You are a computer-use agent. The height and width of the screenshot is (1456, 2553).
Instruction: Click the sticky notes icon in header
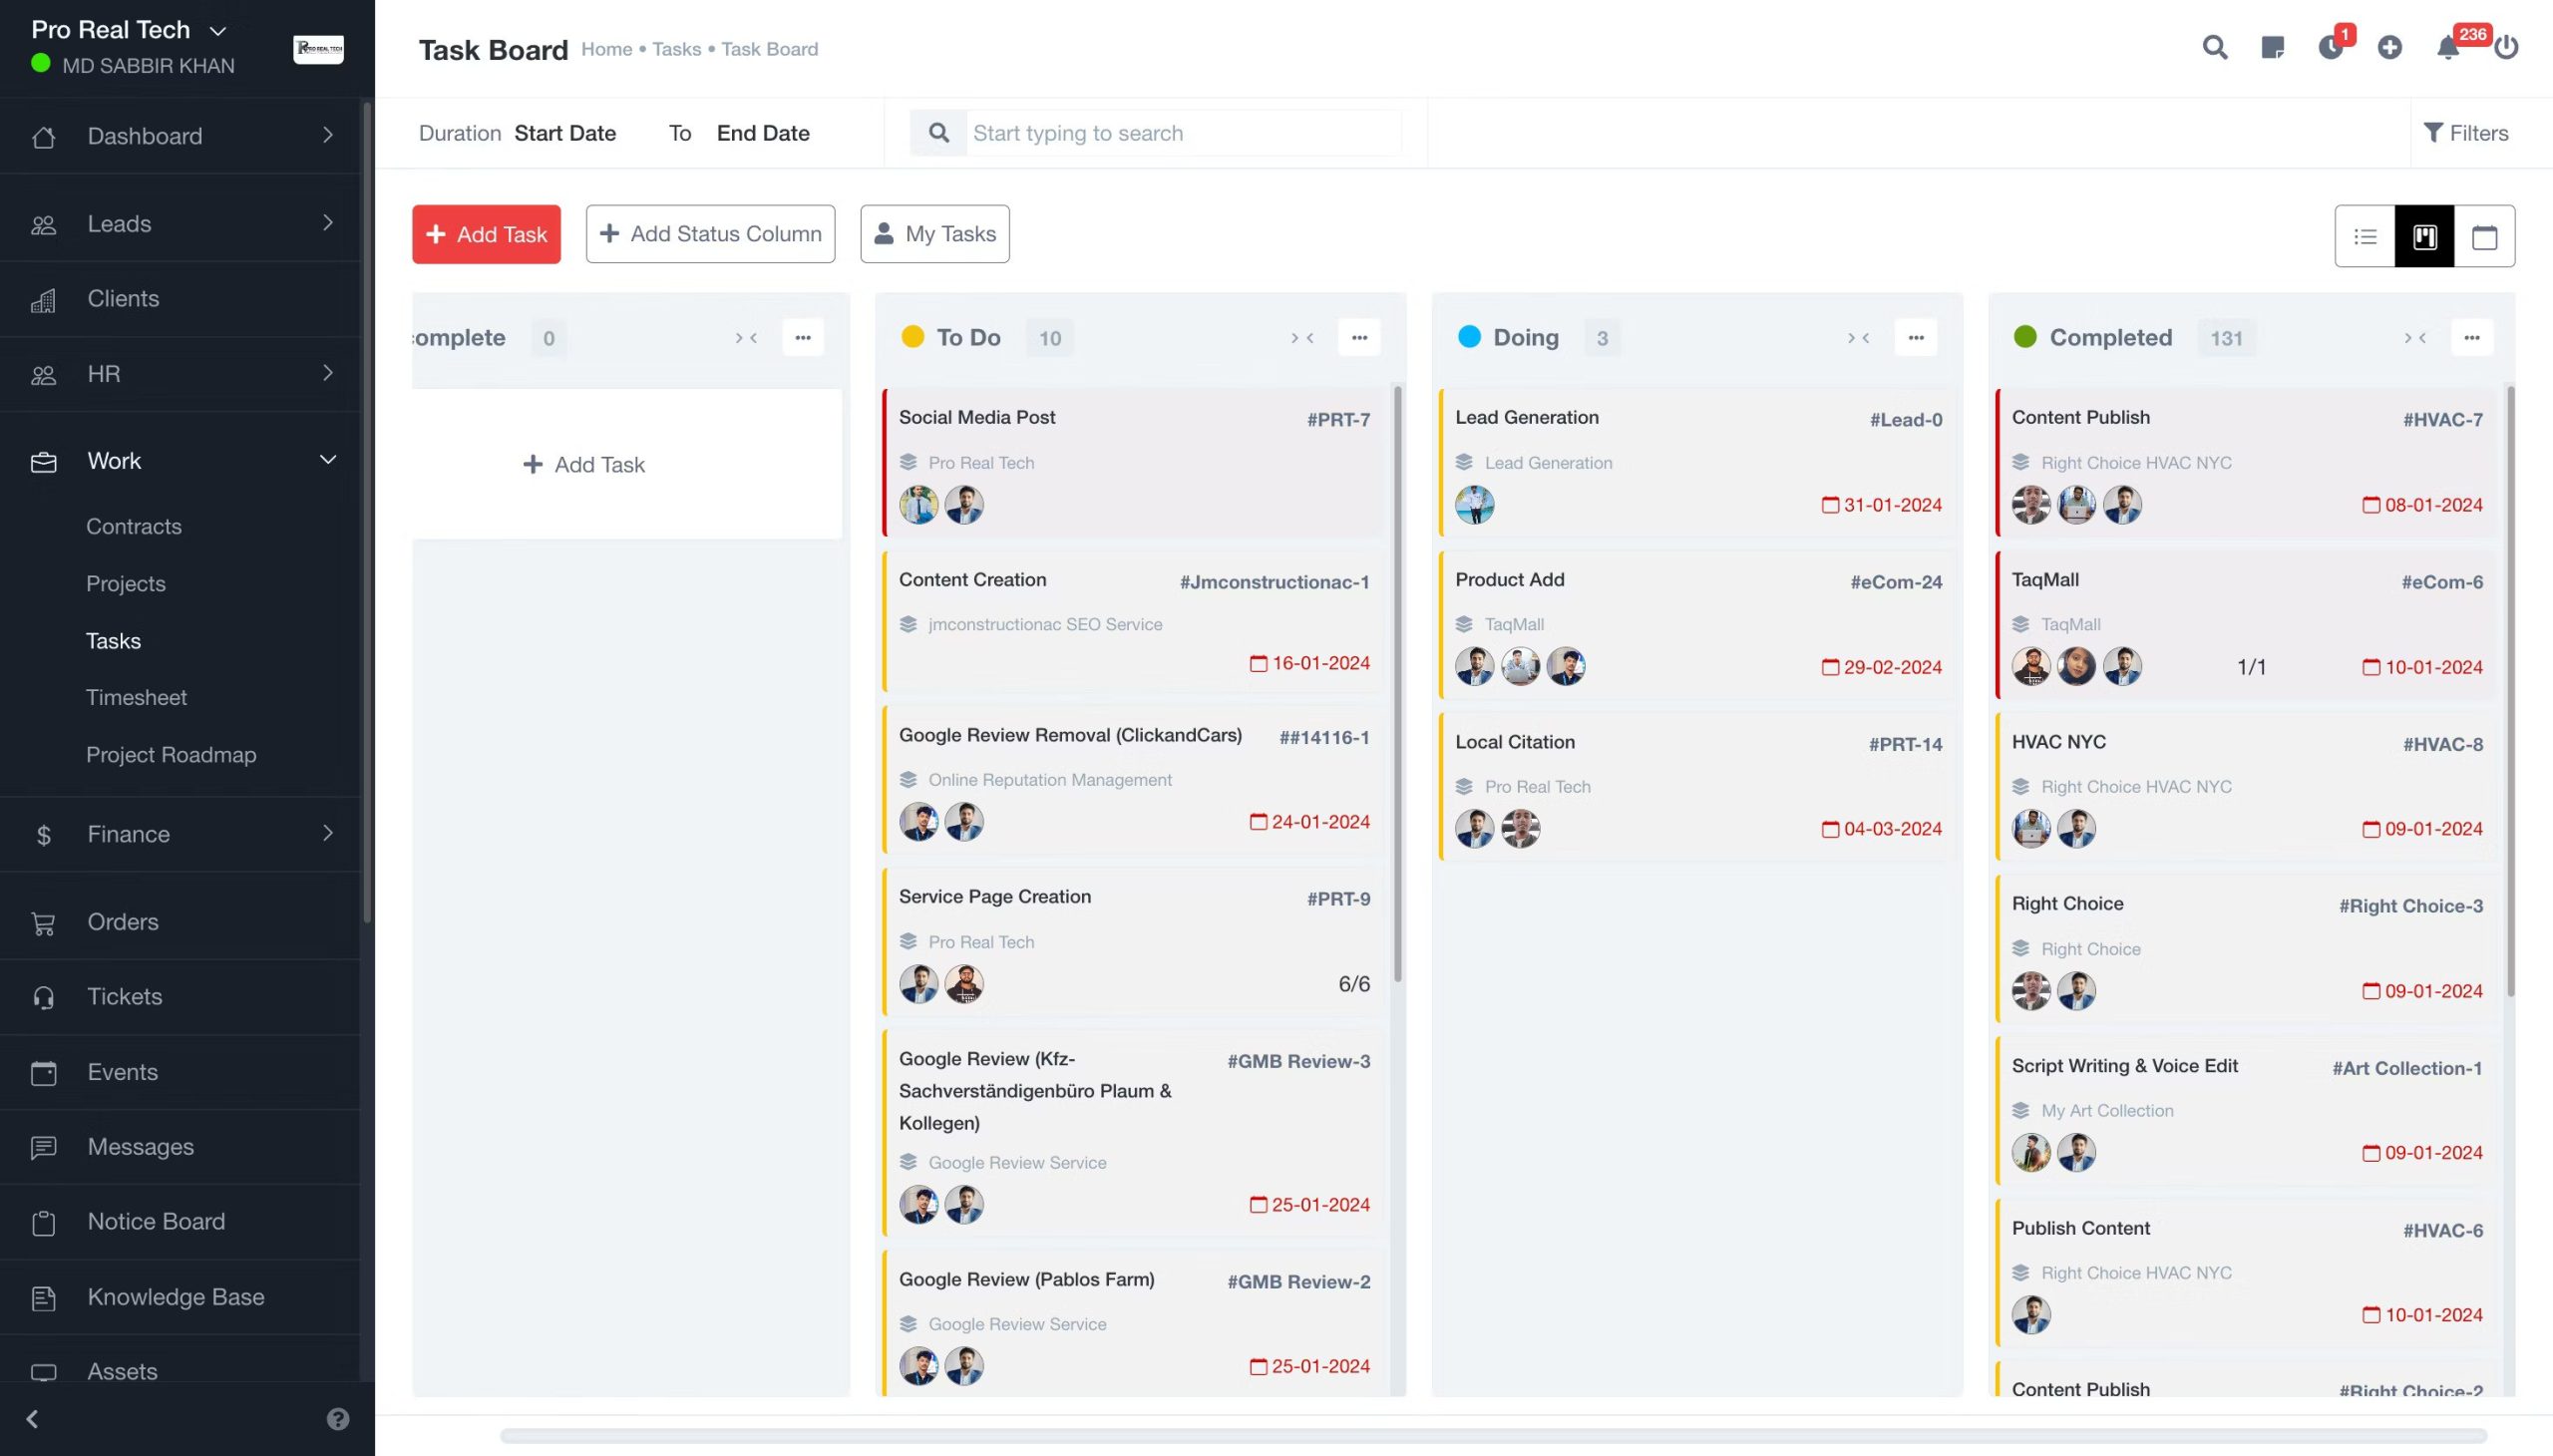point(2272,47)
